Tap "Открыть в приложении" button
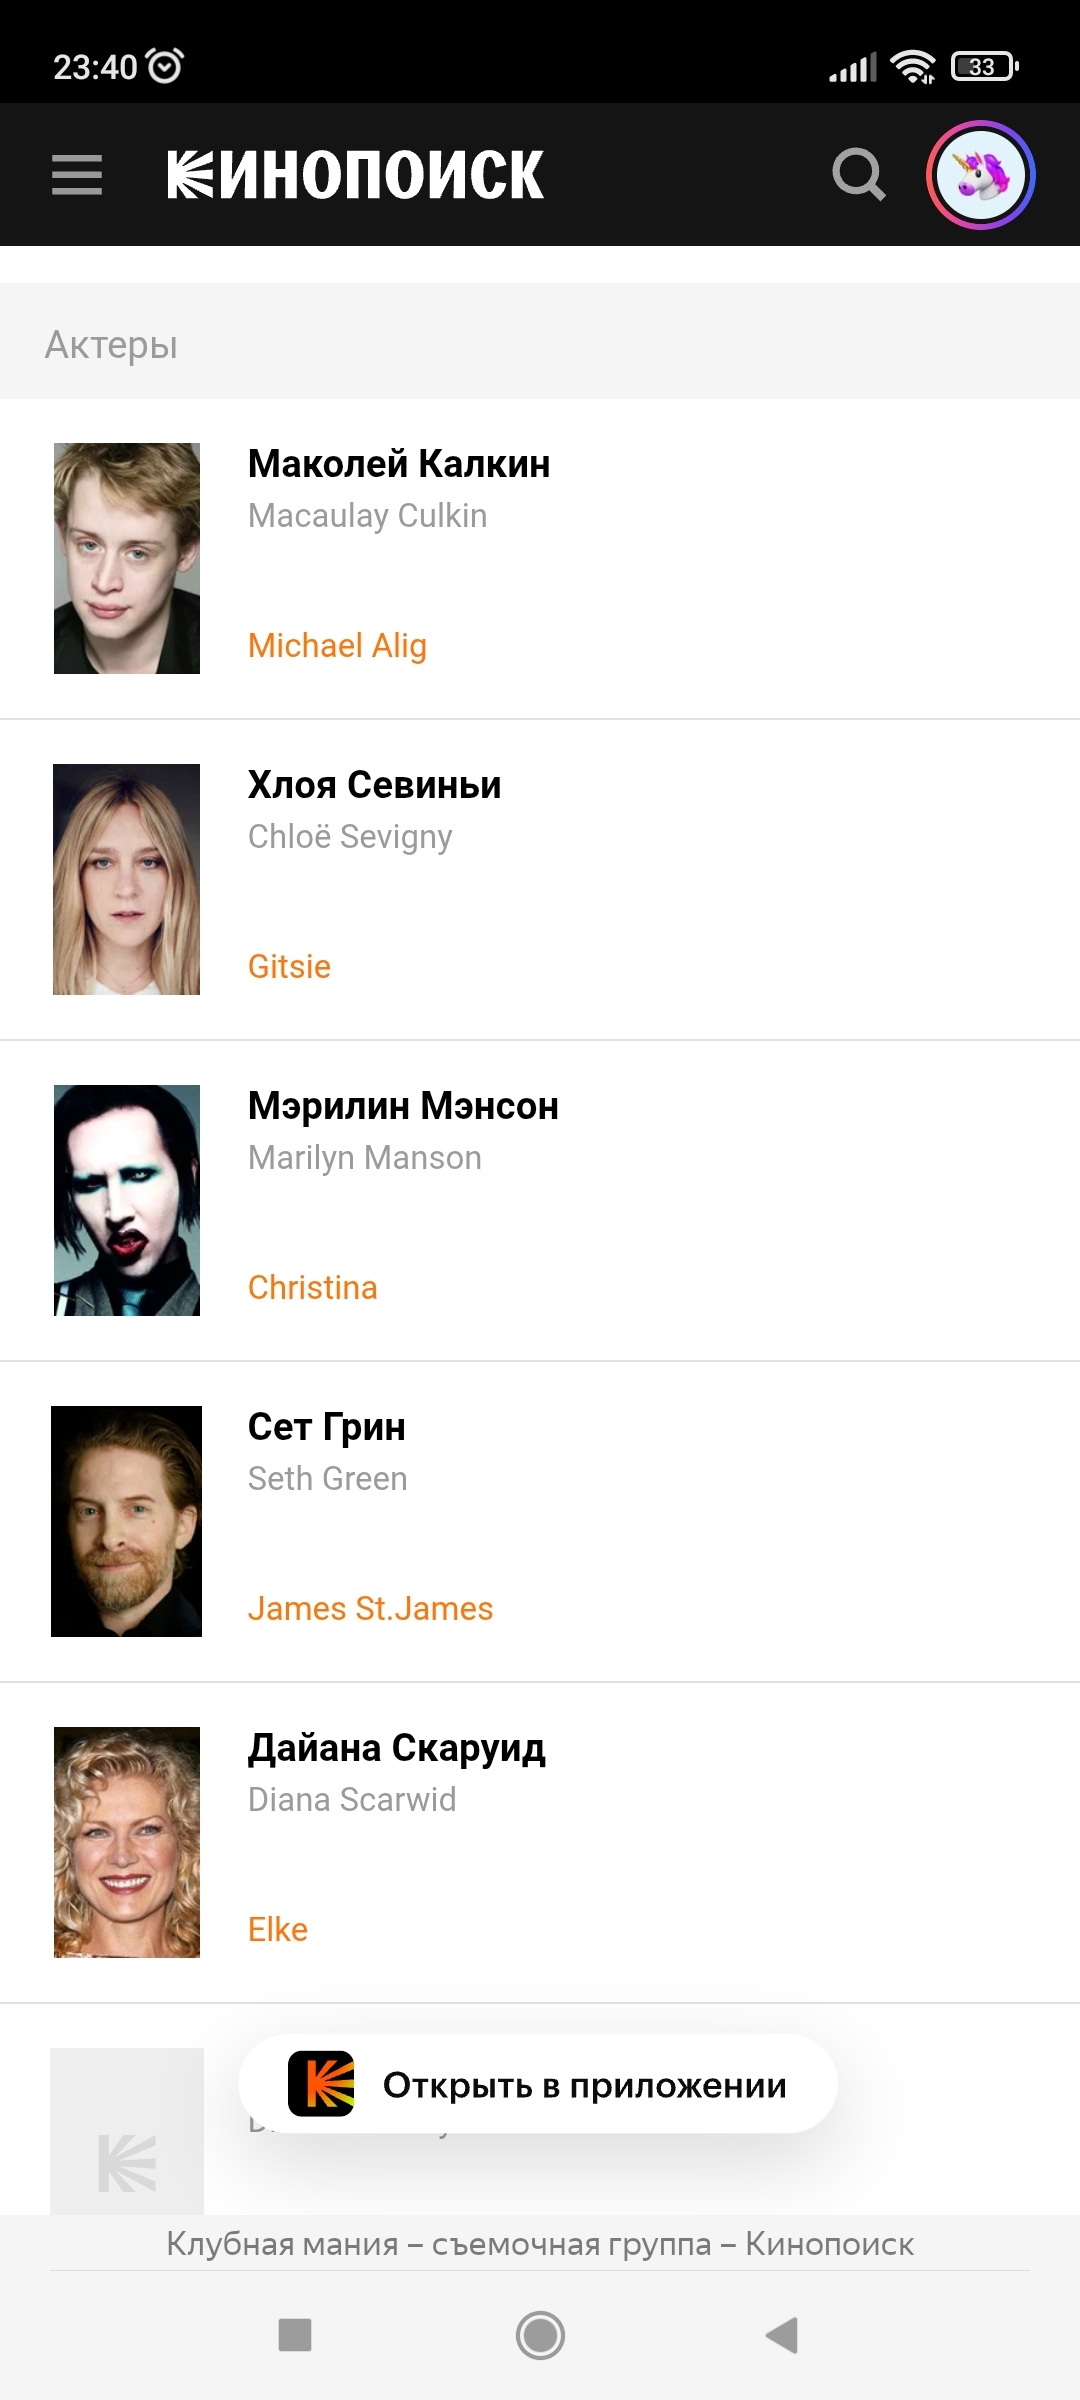Screen dimensions: 1080x2400 584,2086
